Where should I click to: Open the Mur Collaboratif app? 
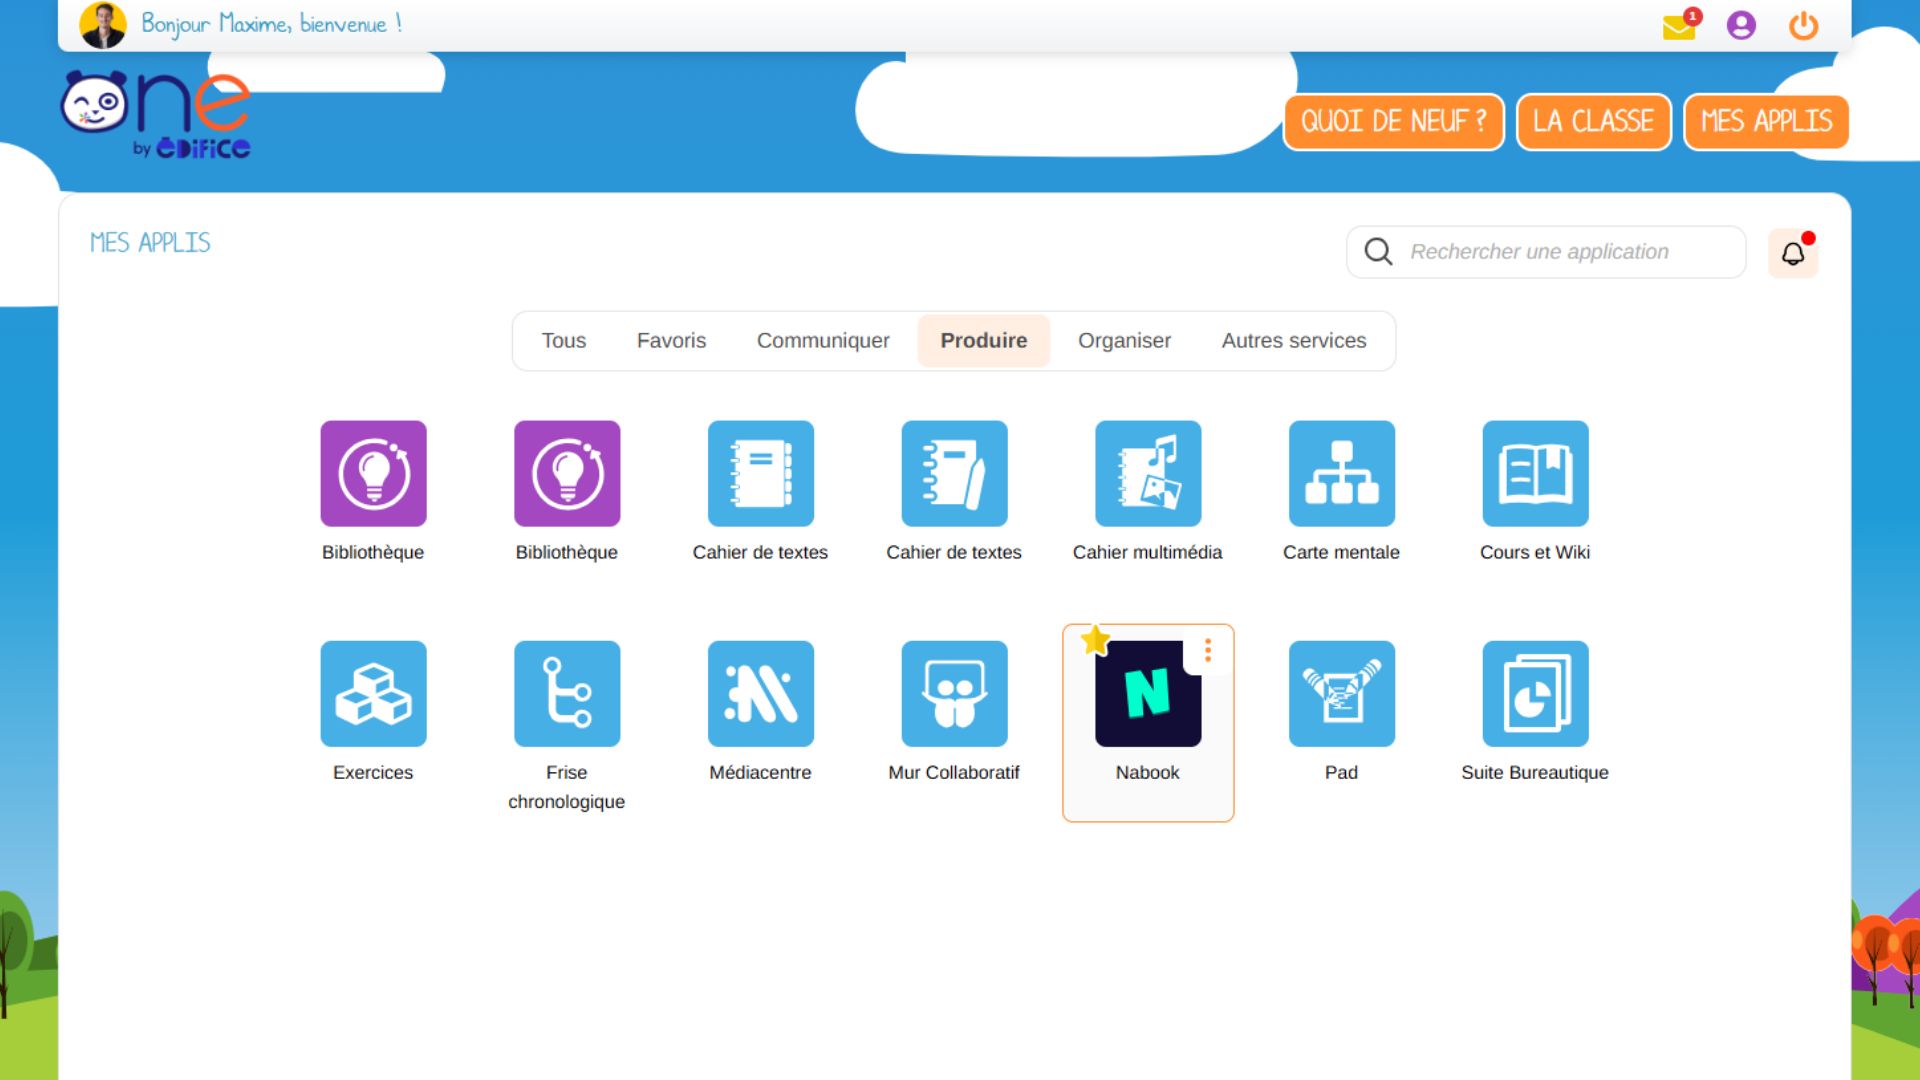click(x=954, y=694)
